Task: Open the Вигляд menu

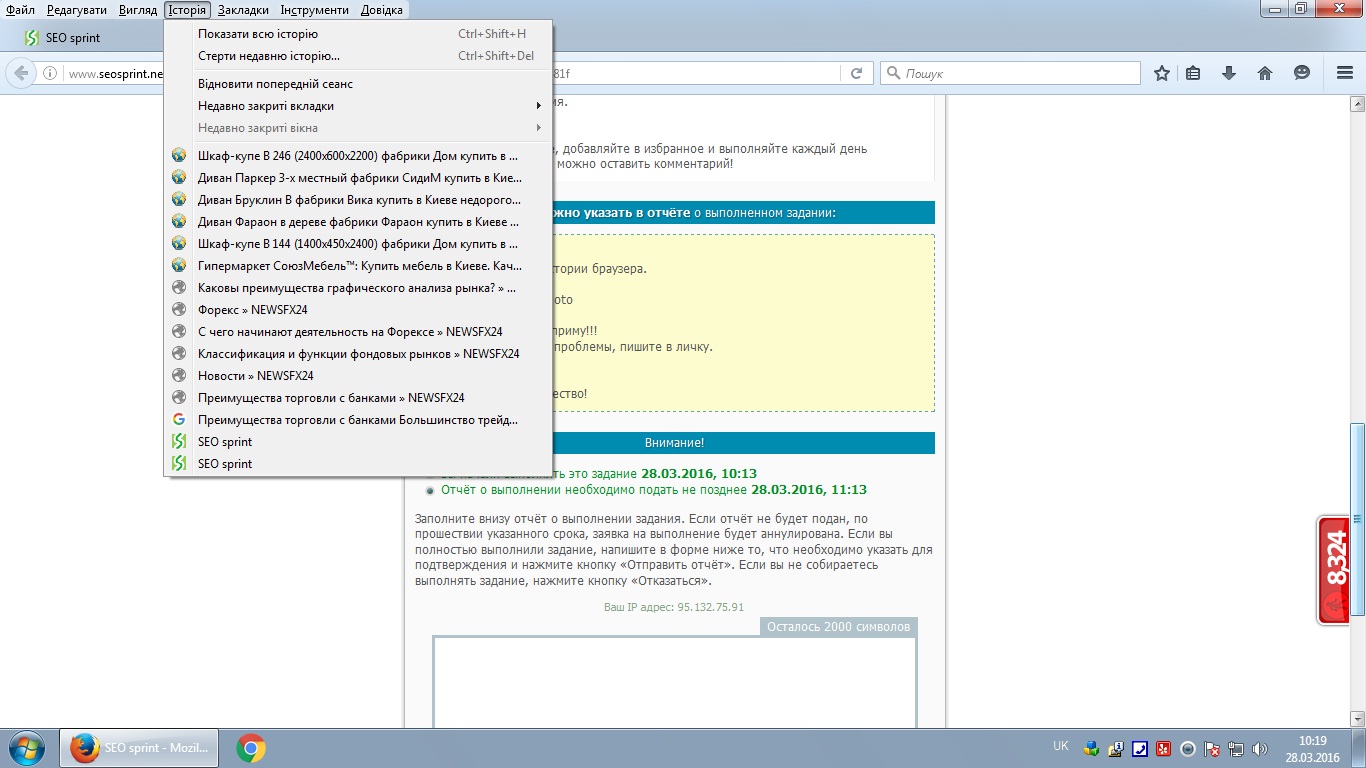Action: [x=138, y=10]
